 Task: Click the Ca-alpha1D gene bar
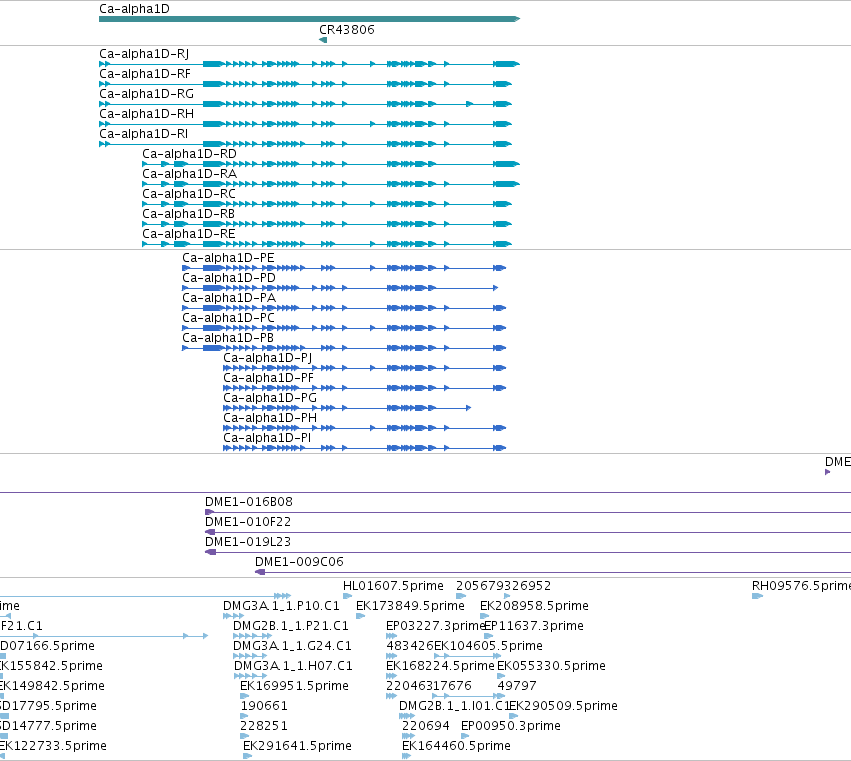coord(309,19)
